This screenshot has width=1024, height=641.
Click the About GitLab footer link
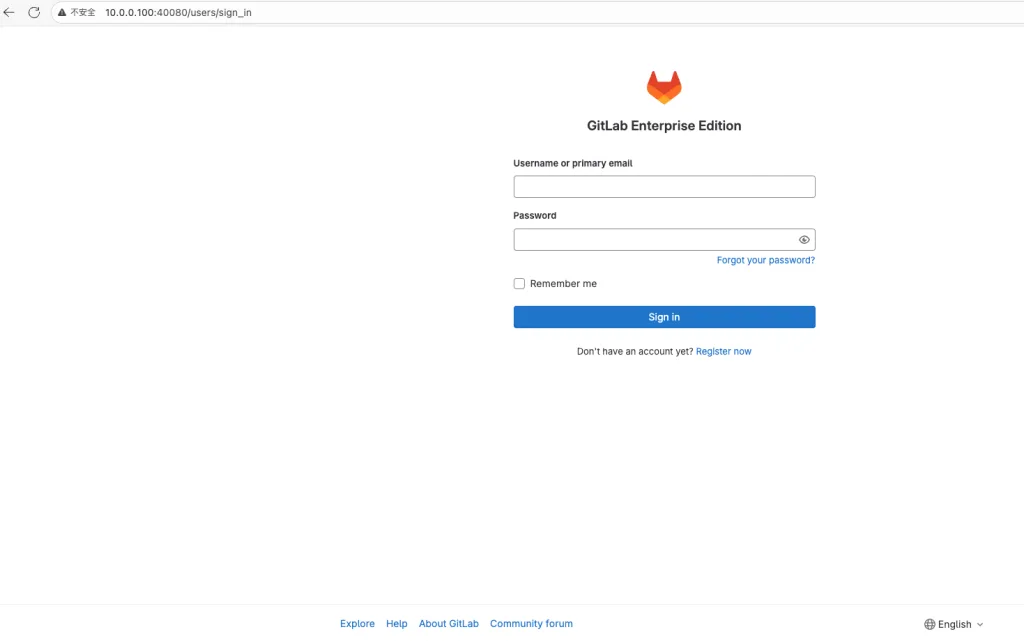448,623
